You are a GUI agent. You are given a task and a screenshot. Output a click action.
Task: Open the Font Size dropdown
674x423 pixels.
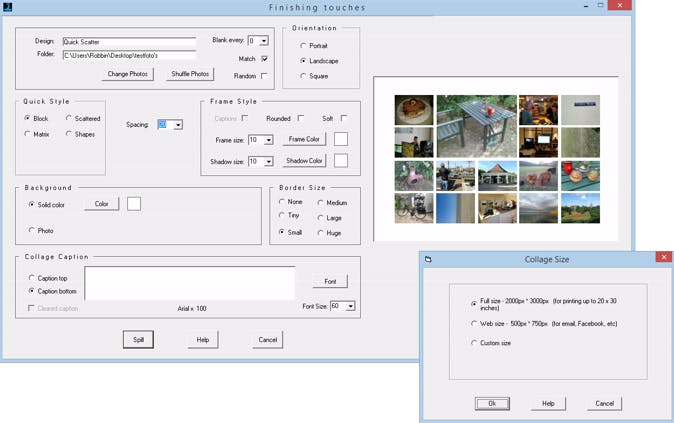[350, 306]
